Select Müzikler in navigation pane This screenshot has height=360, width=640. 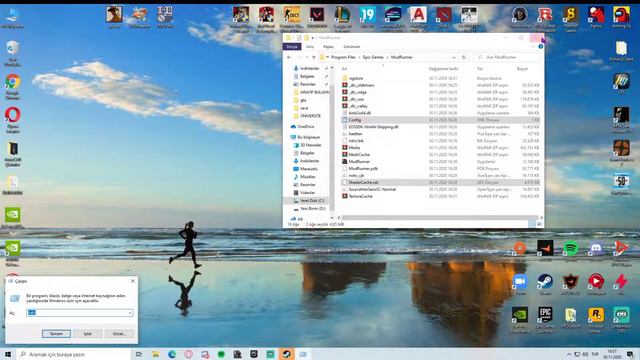(307, 177)
